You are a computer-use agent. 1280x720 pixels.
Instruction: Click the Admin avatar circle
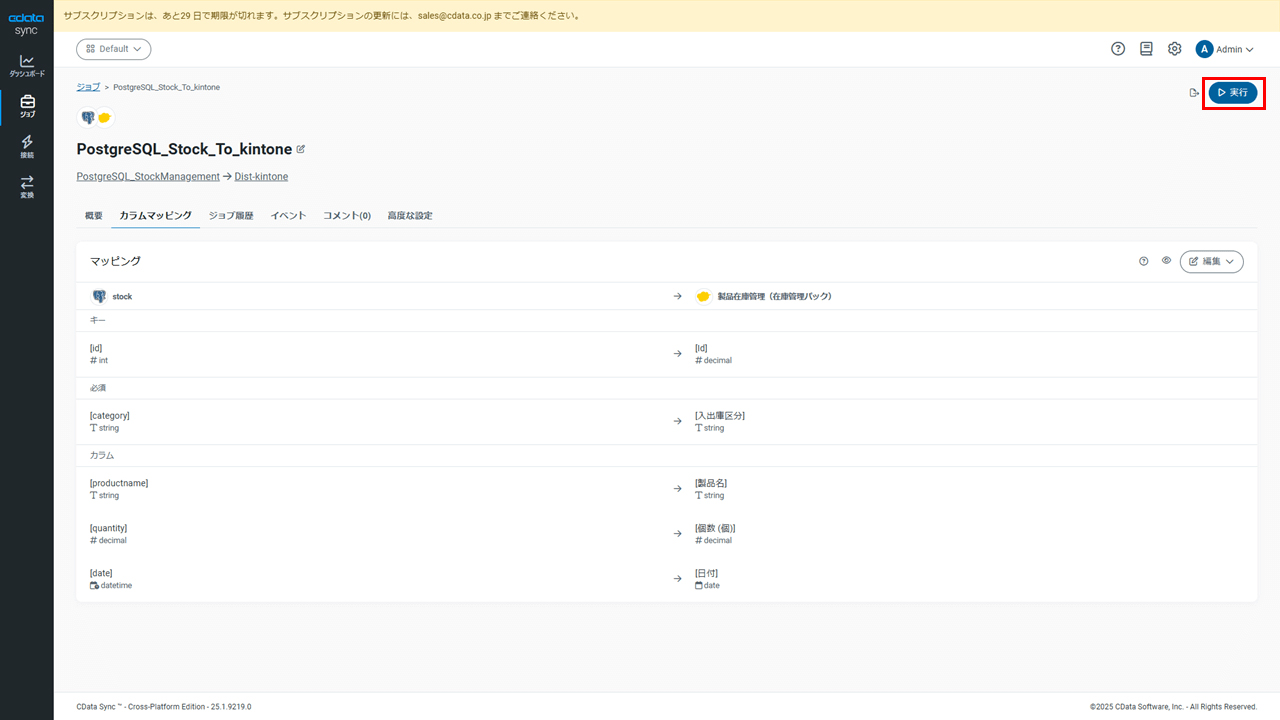pos(1204,49)
